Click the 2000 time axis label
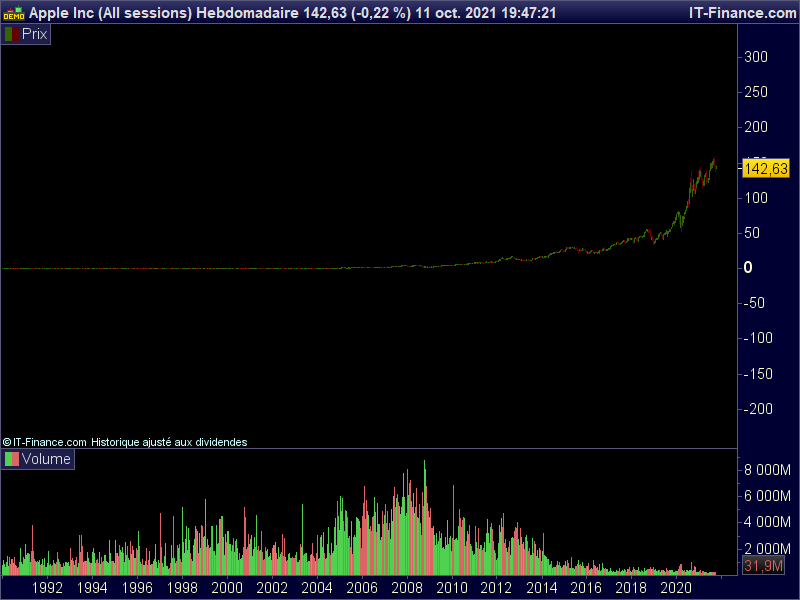 (227, 588)
